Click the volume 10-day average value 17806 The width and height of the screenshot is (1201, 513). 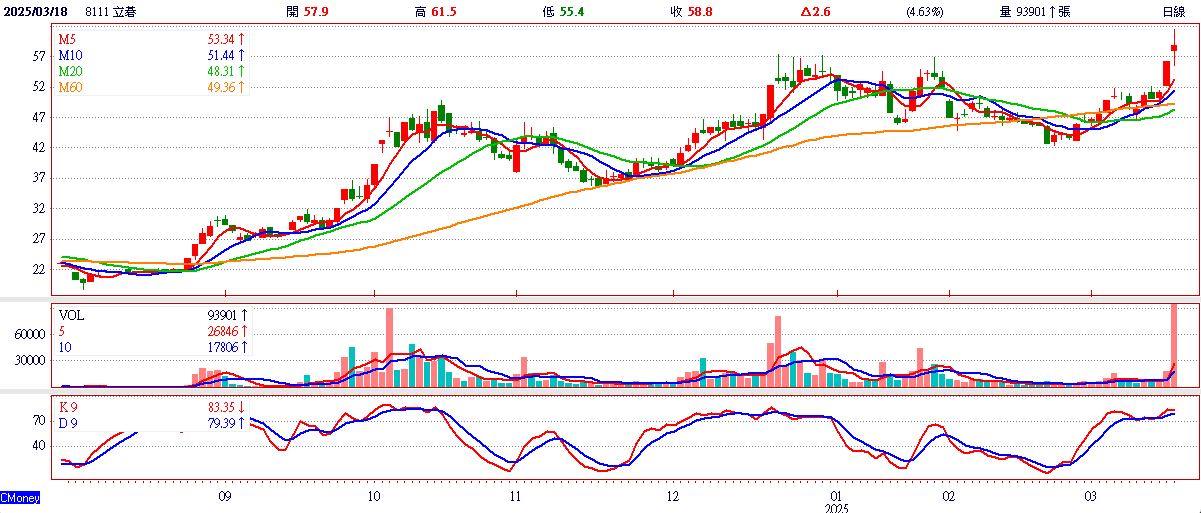coord(220,347)
